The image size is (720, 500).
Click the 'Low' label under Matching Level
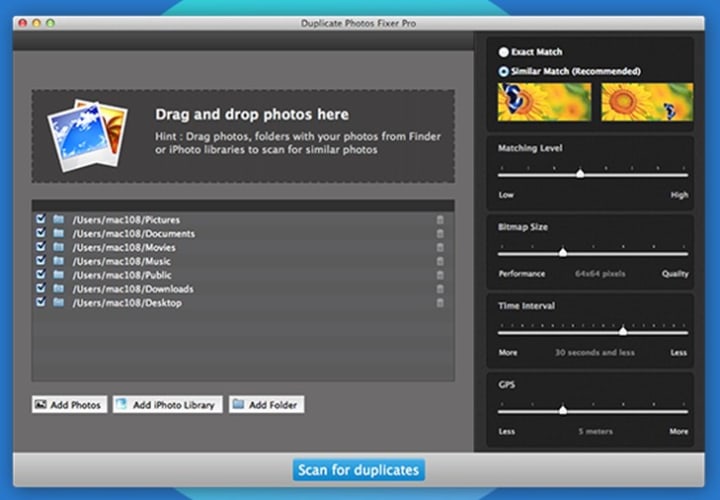506,195
